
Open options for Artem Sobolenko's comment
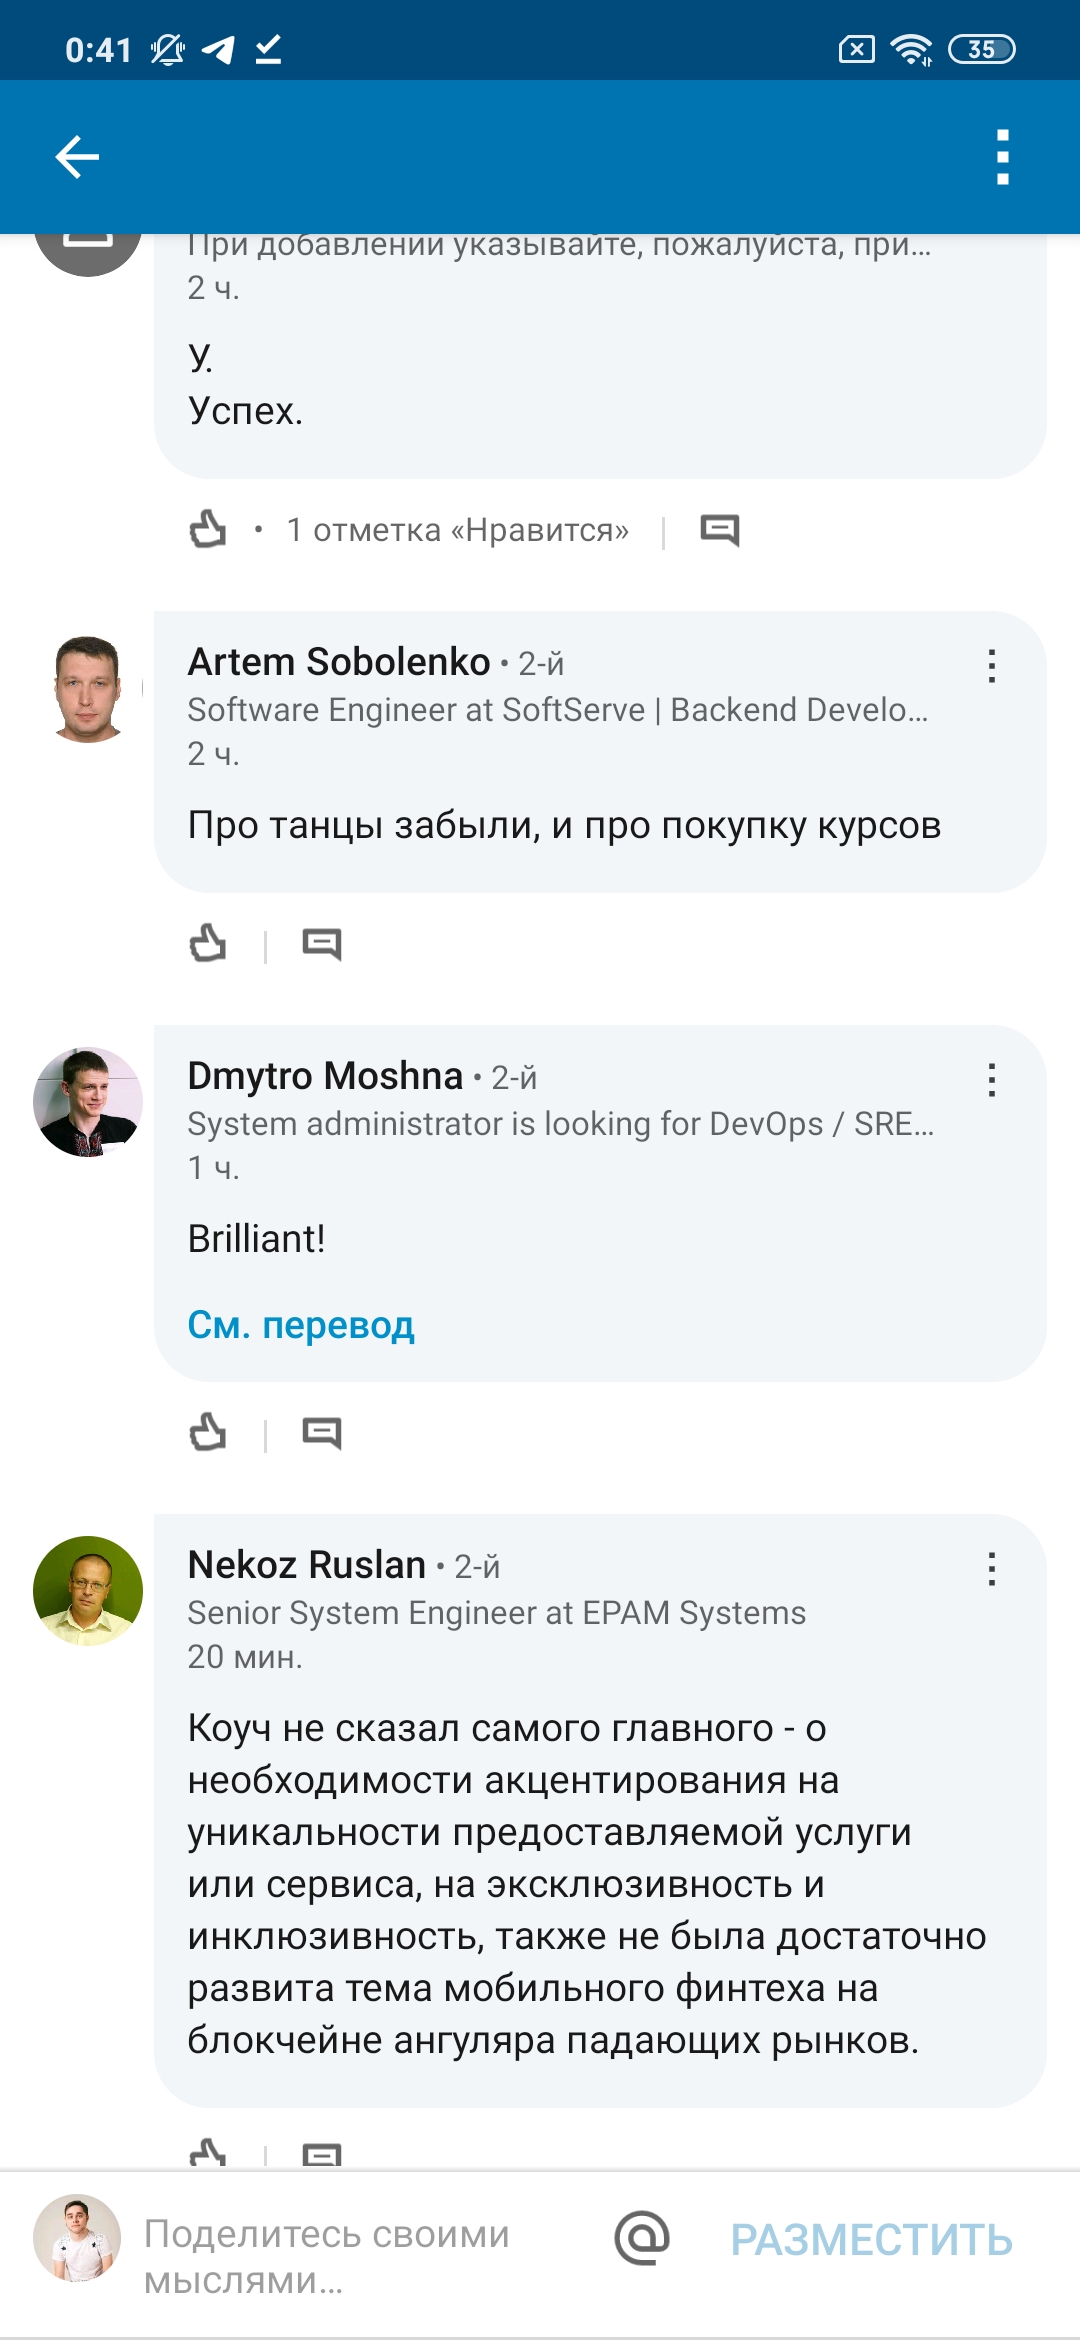click(991, 666)
